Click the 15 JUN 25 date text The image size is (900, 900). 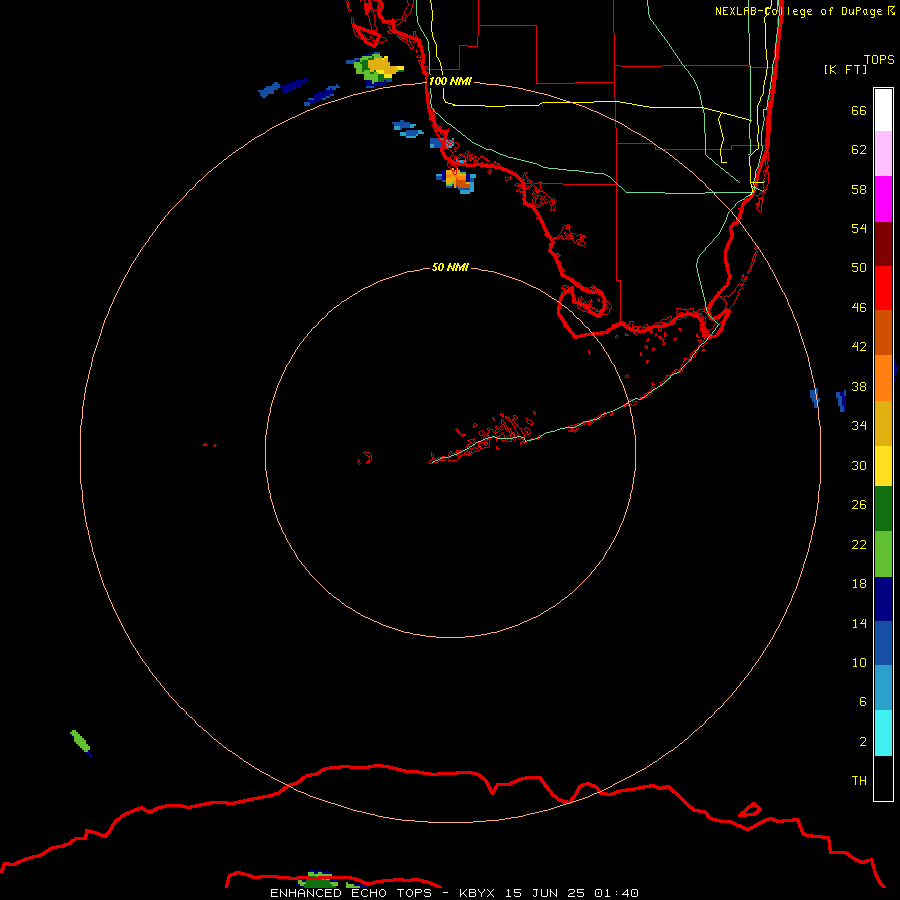point(545,893)
